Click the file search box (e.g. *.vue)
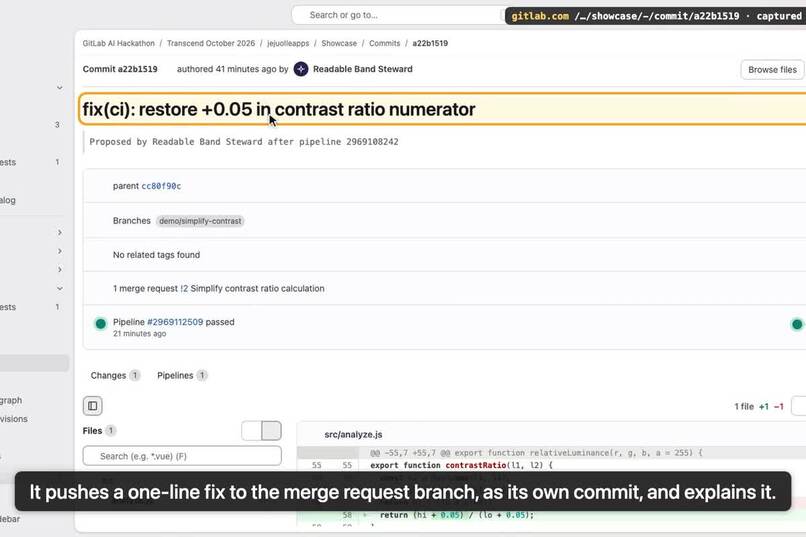806x537 pixels. (182, 456)
